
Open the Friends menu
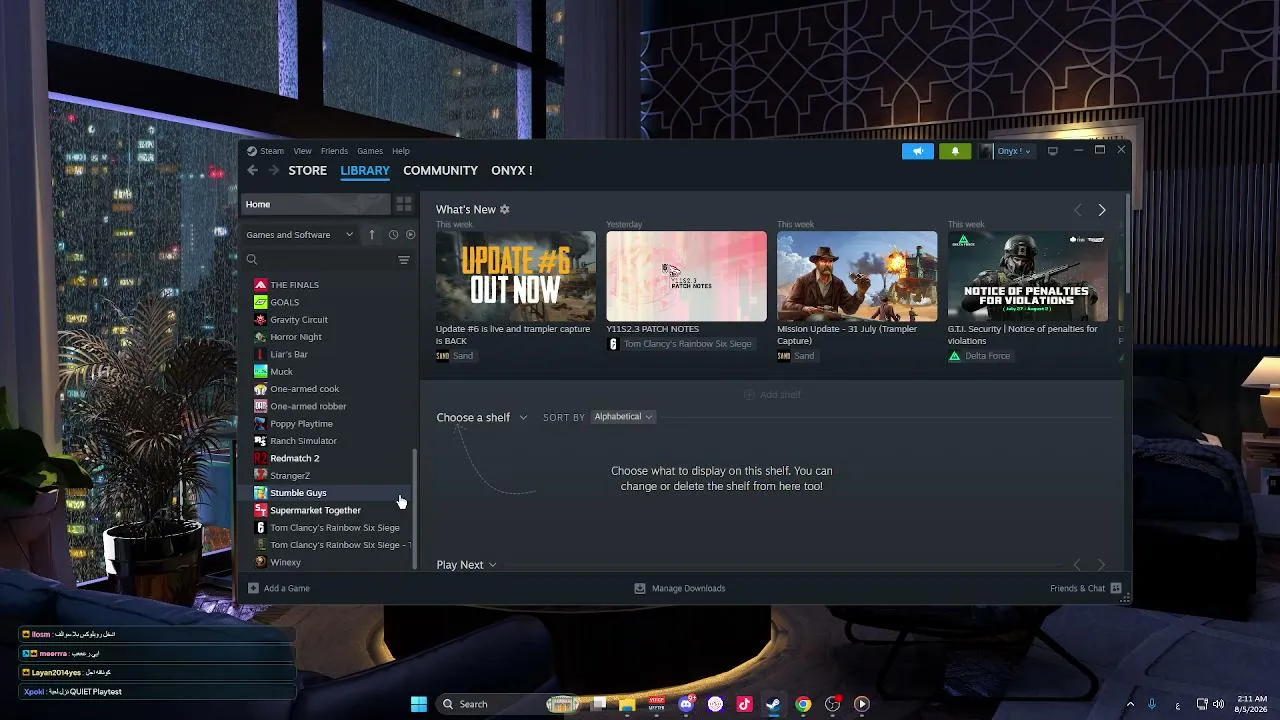334,151
